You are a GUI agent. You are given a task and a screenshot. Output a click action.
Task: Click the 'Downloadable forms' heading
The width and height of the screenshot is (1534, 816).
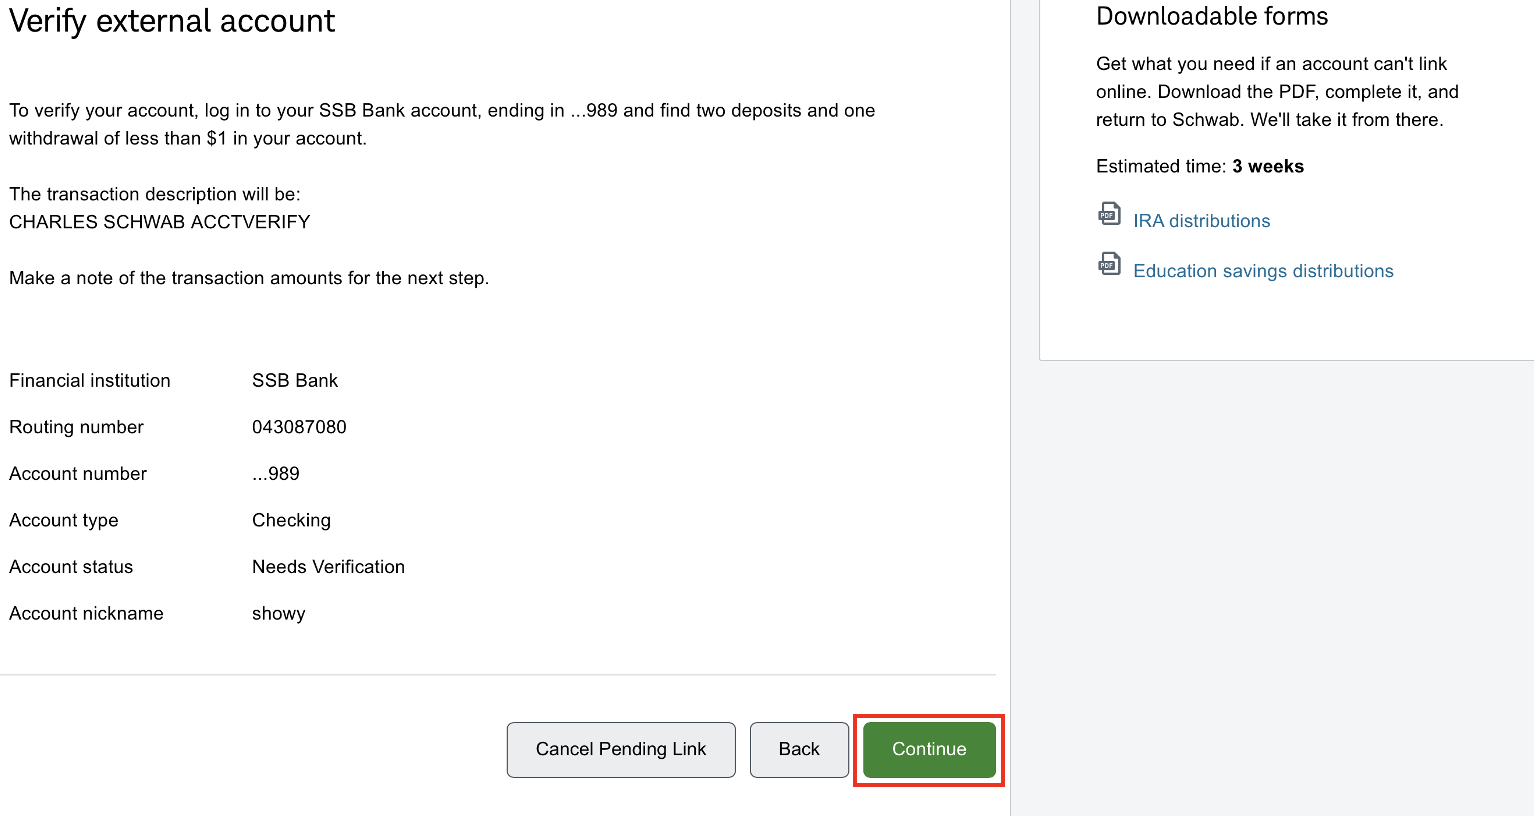tap(1212, 16)
